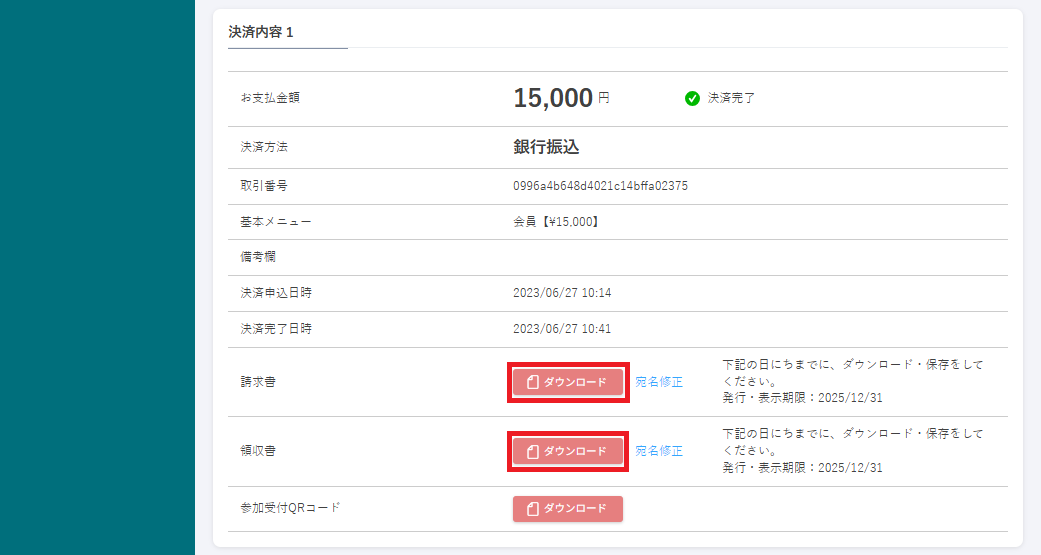The image size is (1041, 555).
Task: Click the 決済完了日時 value 2023/06/27 10:41
Action: coord(562,329)
